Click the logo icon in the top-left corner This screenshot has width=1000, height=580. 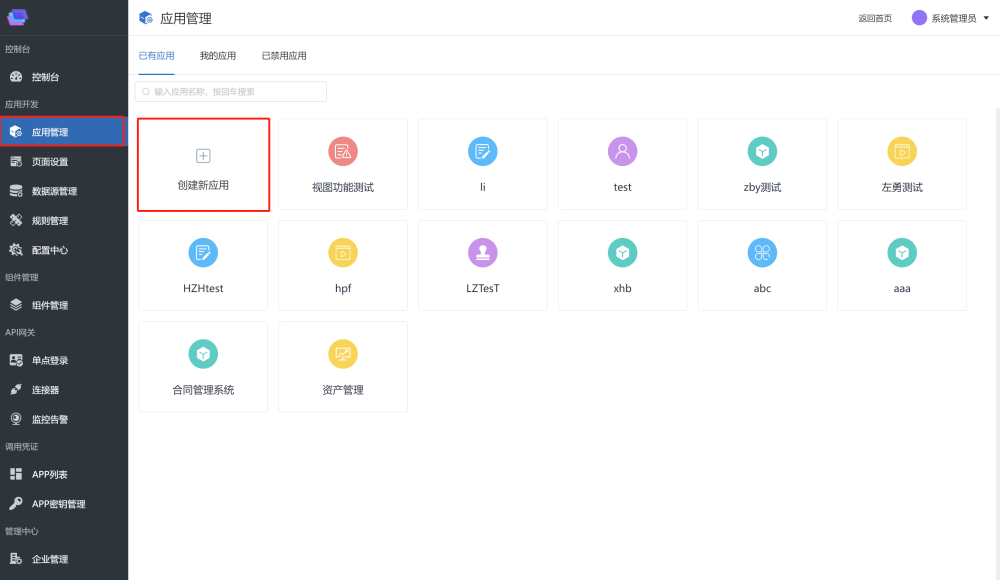pos(18,17)
